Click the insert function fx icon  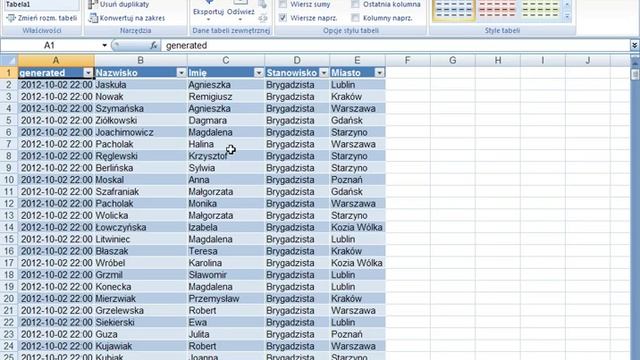coord(153,45)
